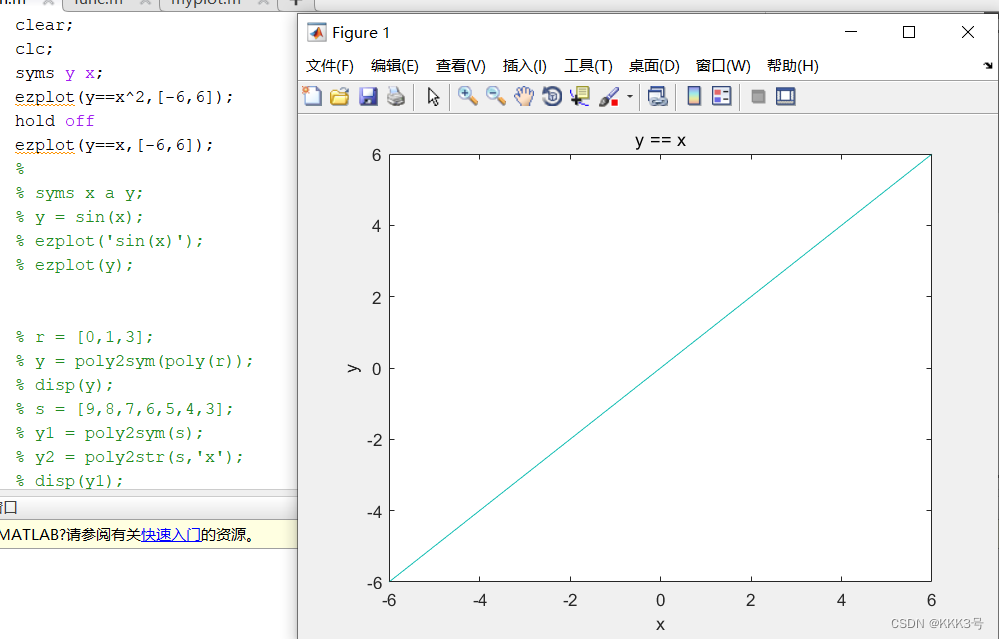Open the 插入(I) menu
This screenshot has height=639, width=999.
(x=524, y=66)
